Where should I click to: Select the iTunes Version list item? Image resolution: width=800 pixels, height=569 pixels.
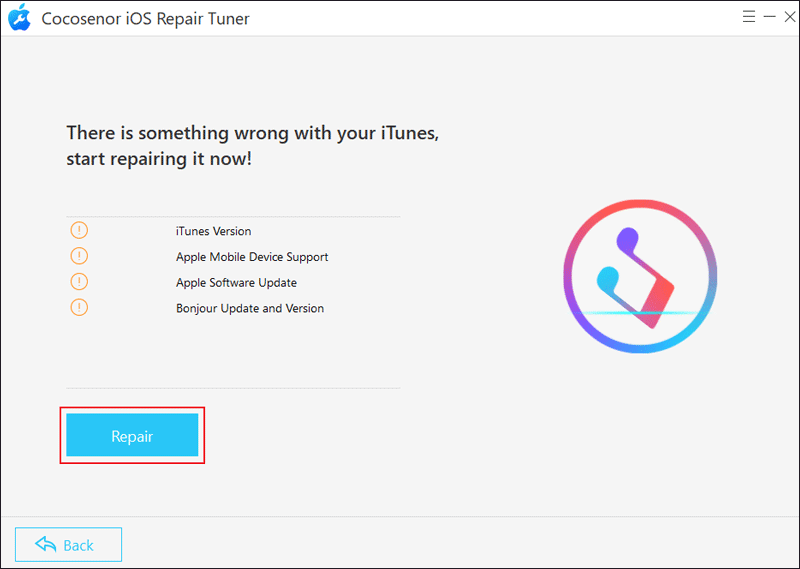[x=213, y=231]
